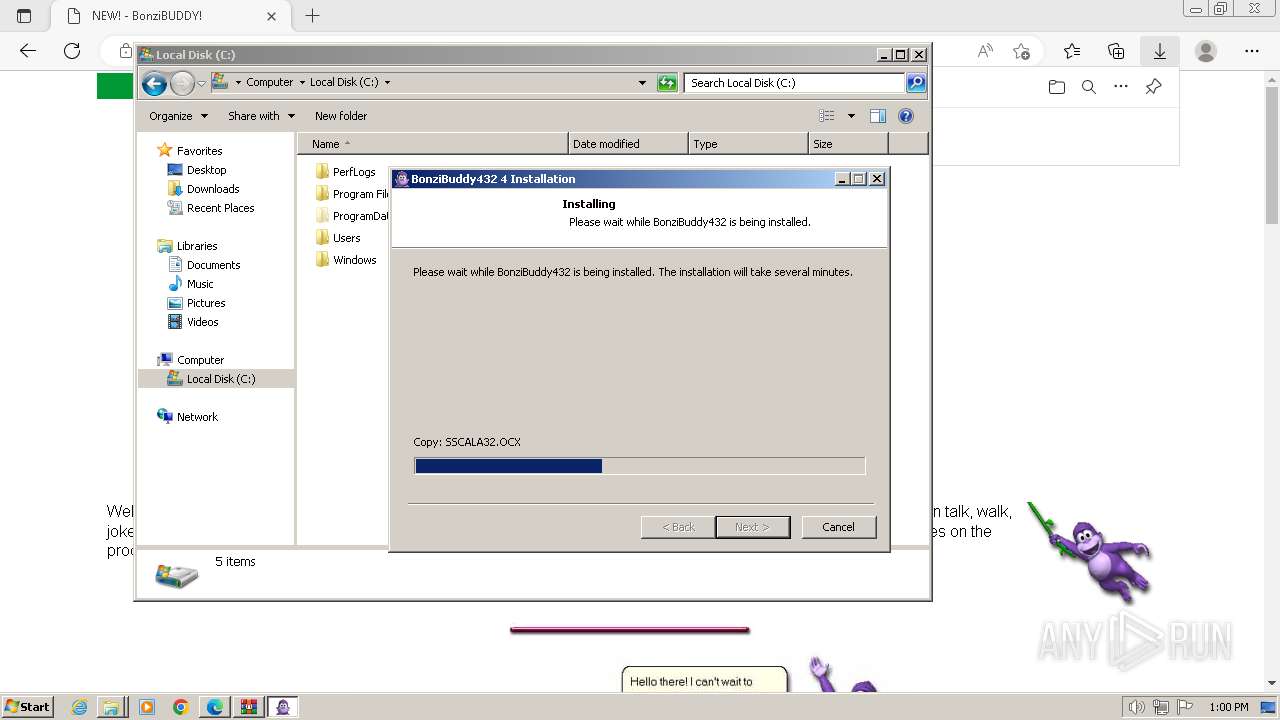Image resolution: width=1280 pixels, height=720 pixels.
Task: Open WinRAR taskbar icon
Action: [x=249, y=707]
